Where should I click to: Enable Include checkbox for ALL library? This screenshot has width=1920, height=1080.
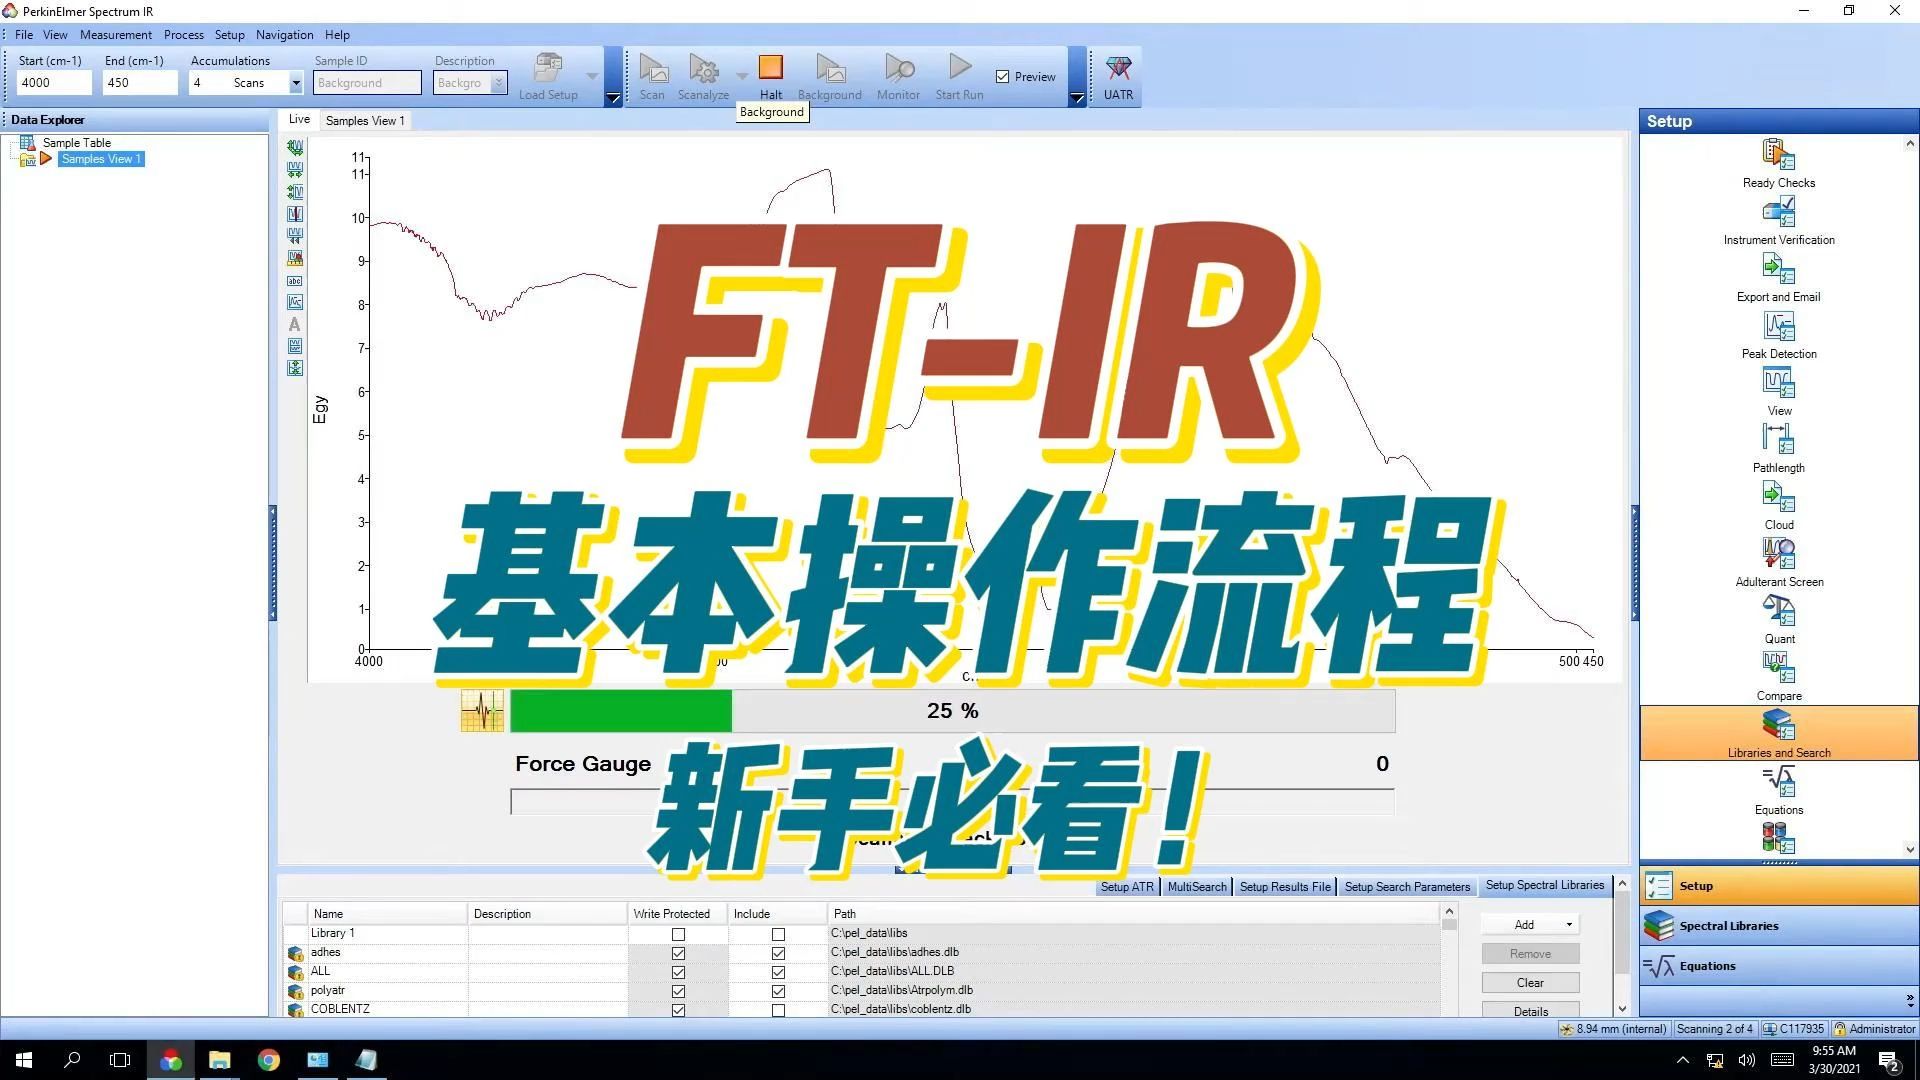click(x=777, y=971)
